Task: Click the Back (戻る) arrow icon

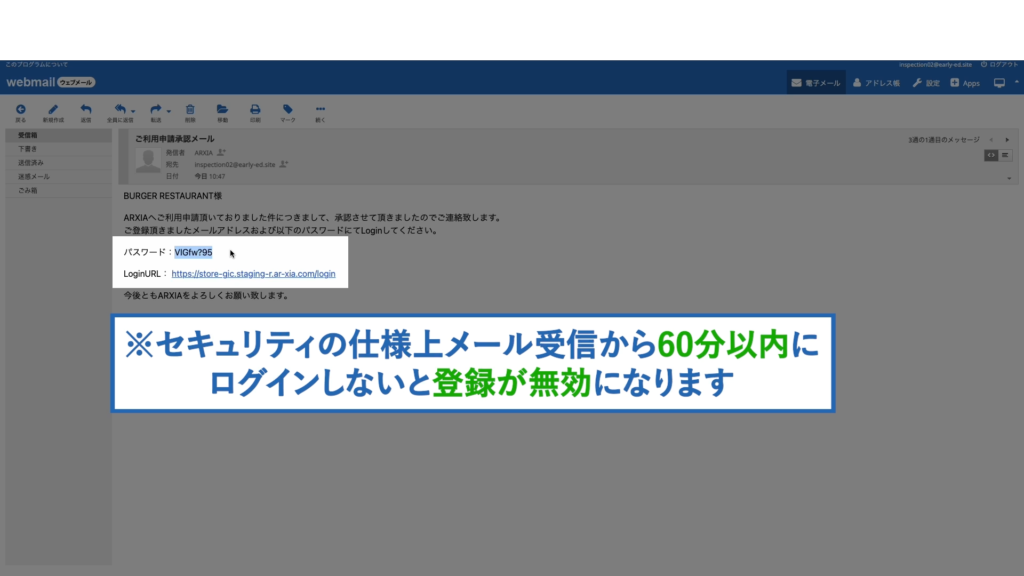Action: pos(21,110)
